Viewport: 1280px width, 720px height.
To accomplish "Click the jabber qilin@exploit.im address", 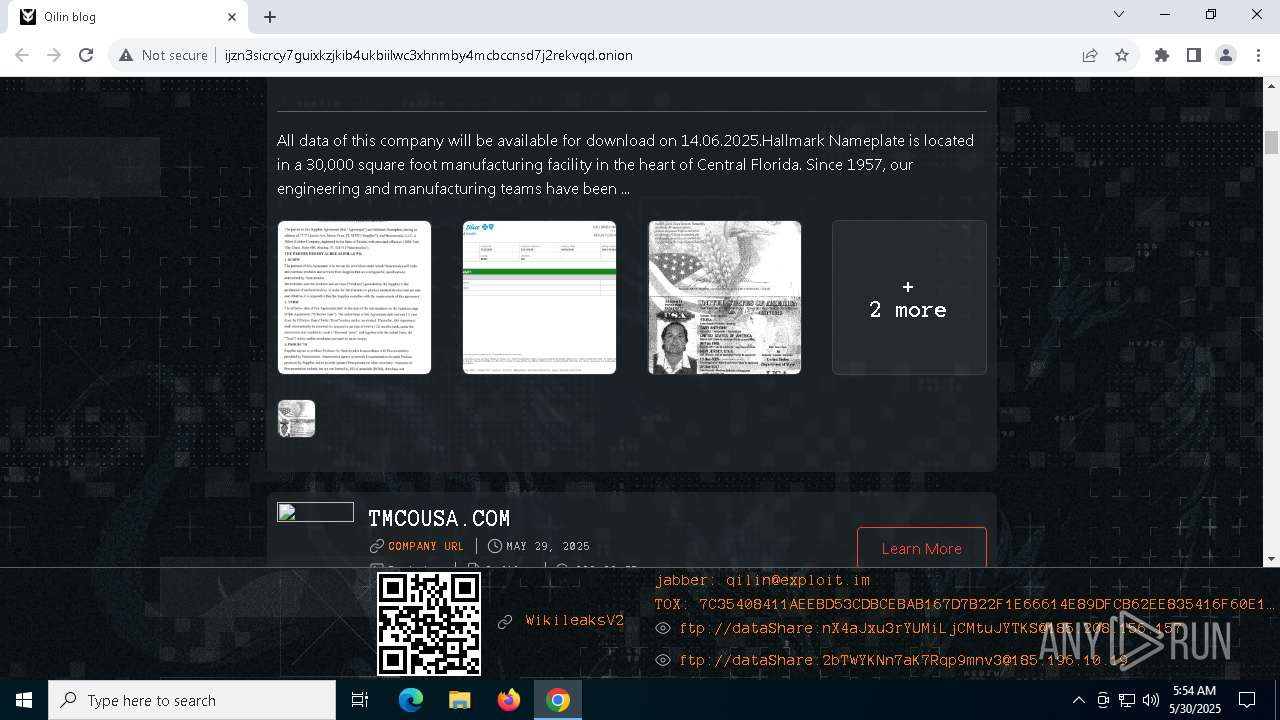I will [762, 580].
